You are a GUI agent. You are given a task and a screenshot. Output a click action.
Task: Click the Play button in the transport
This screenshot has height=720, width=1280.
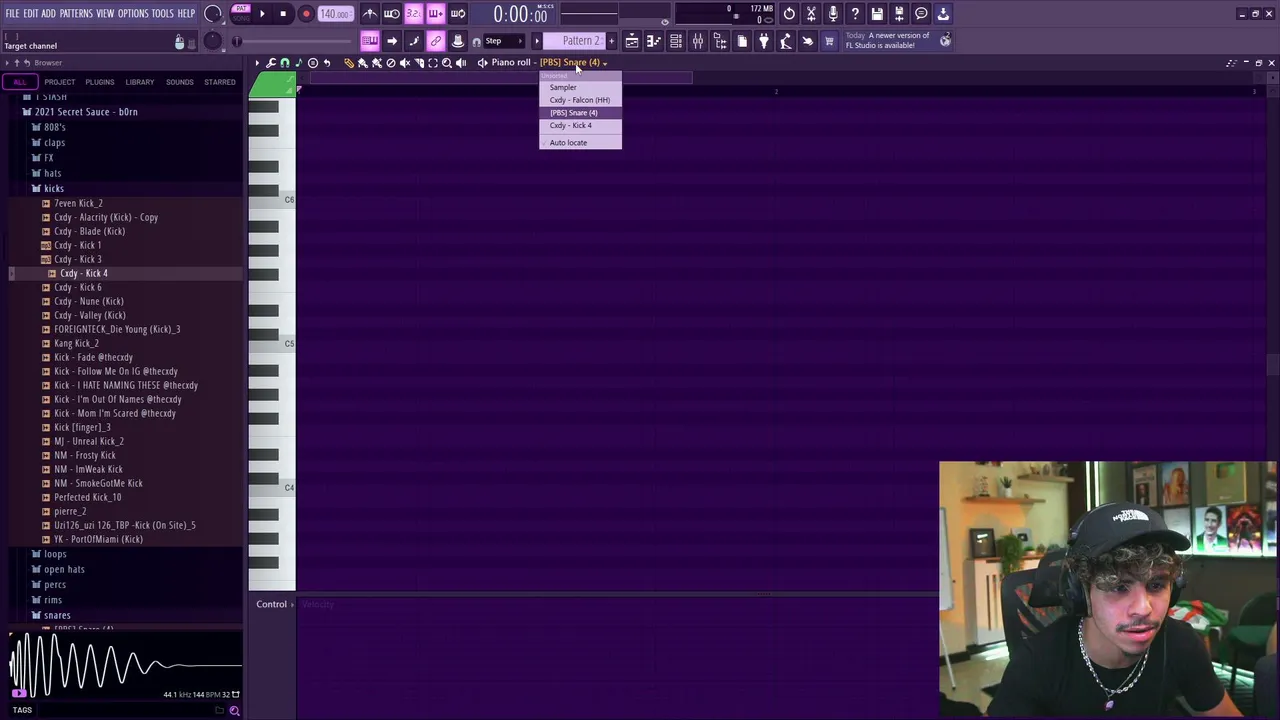coord(262,14)
